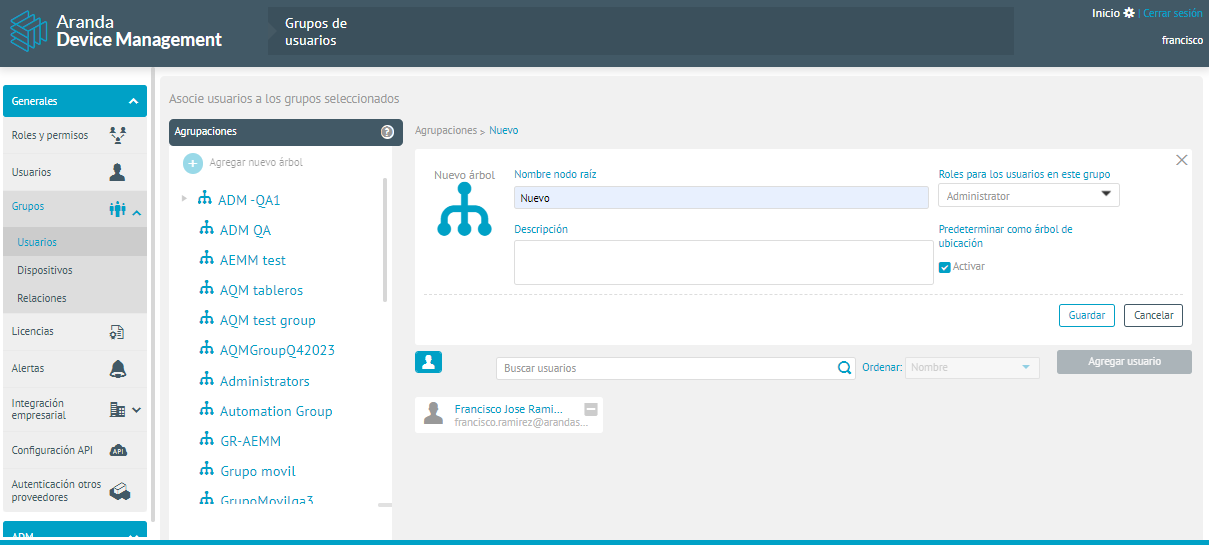Click the plus icon to add new tree

pos(194,163)
